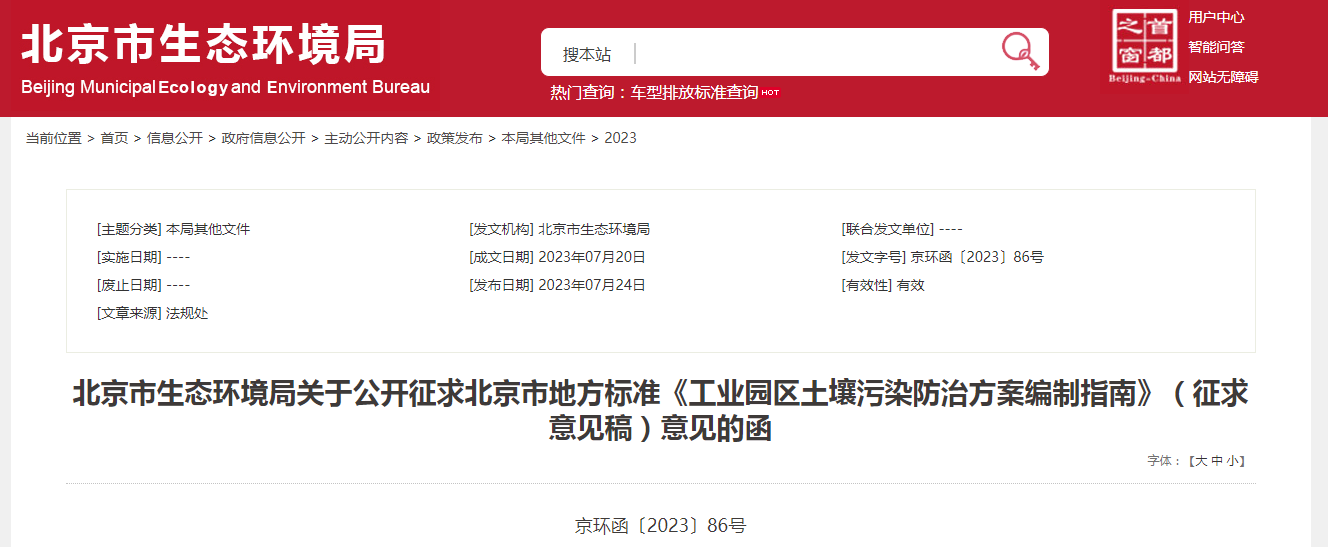The width and height of the screenshot is (1328, 547).
Task: Open 主动公开内容 breadcrumb item
Action: click(366, 138)
